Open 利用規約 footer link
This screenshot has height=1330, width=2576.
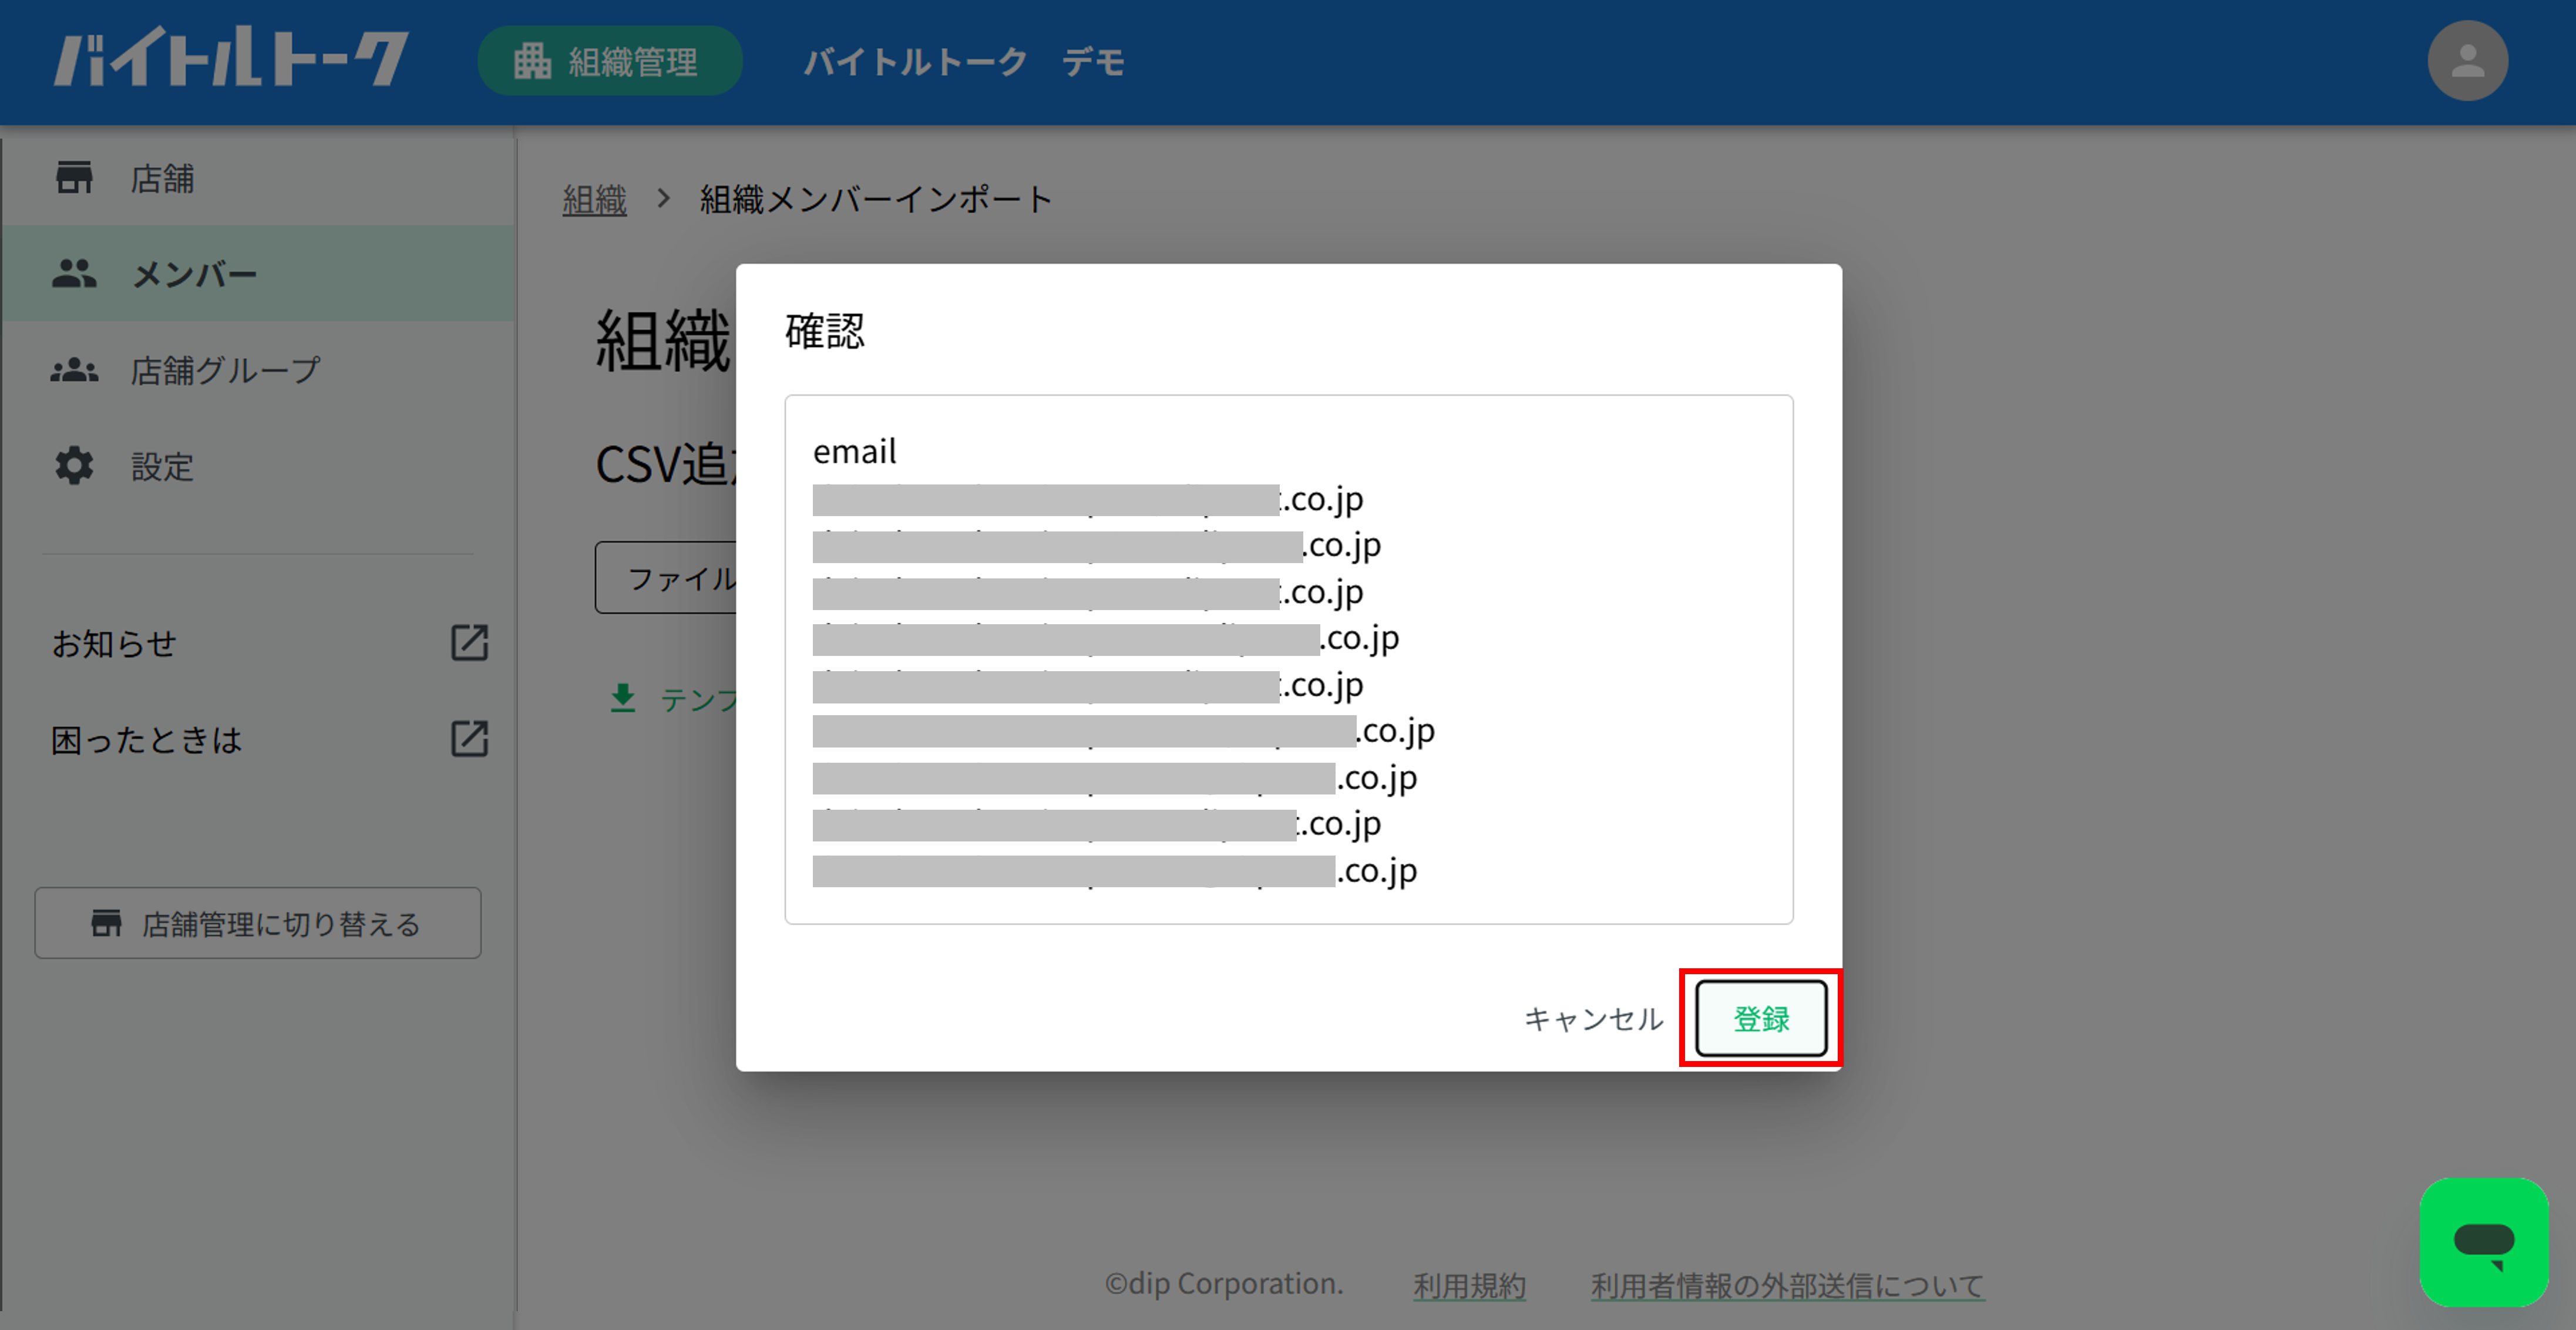(x=1469, y=1285)
